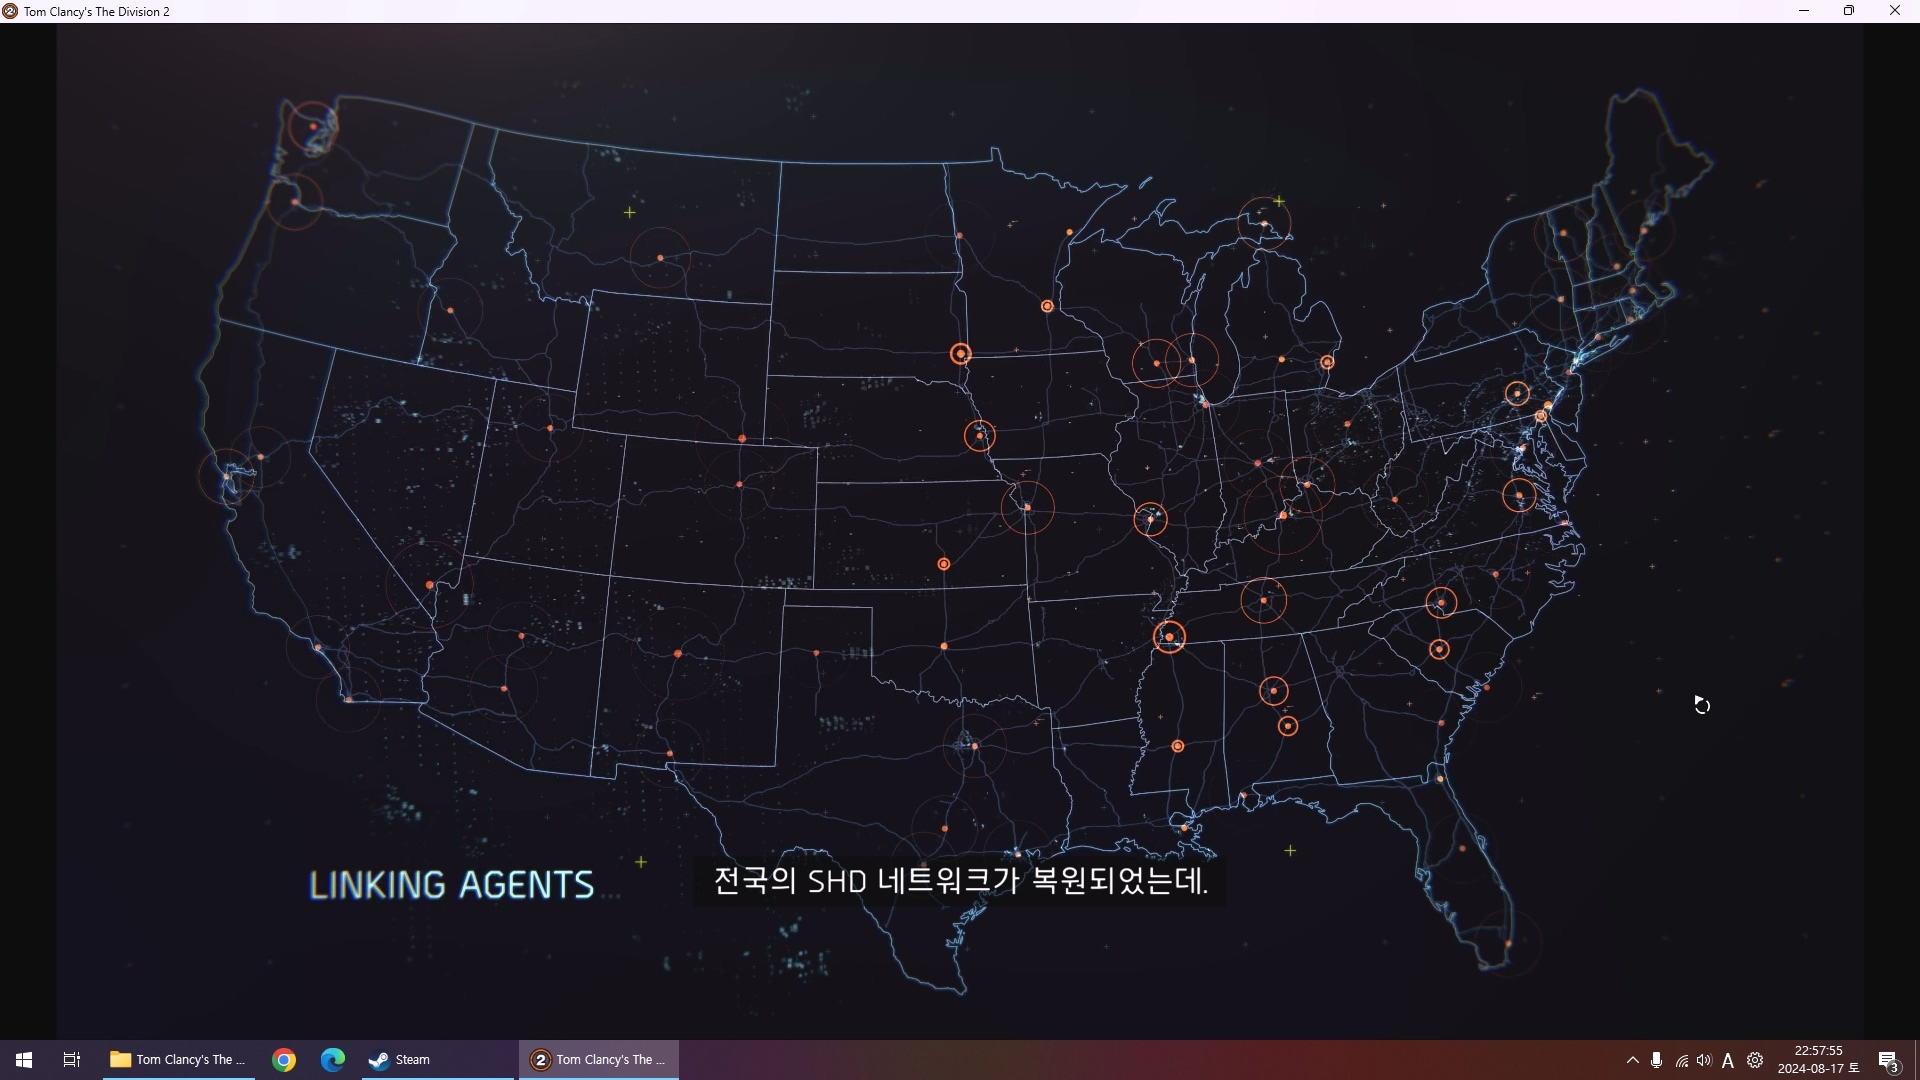Open the Google Chrome taskbar icon

pyautogui.click(x=284, y=1060)
